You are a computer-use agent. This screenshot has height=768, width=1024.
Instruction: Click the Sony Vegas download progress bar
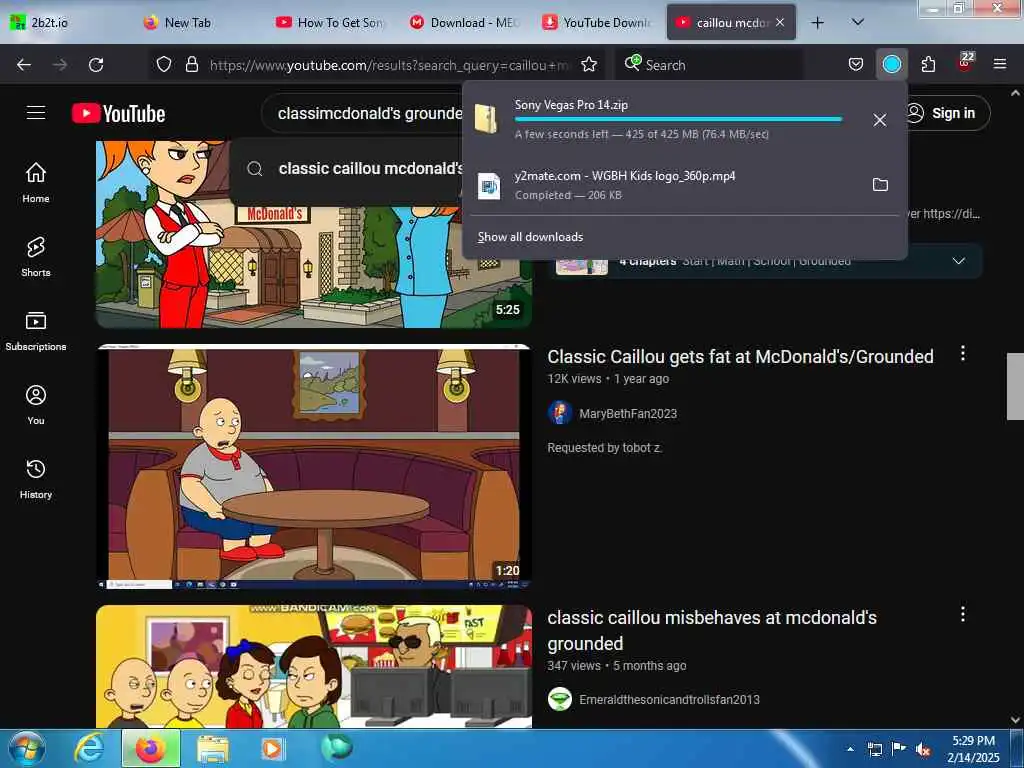[x=678, y=120]
